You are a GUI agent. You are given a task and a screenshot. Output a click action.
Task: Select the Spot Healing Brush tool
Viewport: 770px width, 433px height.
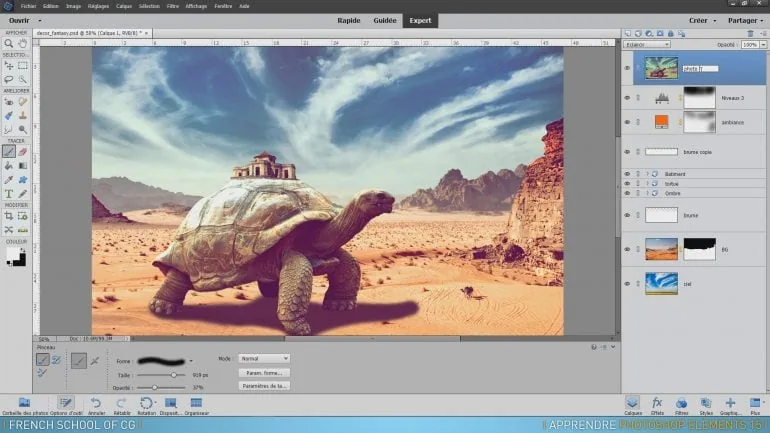tap(23, 102)
